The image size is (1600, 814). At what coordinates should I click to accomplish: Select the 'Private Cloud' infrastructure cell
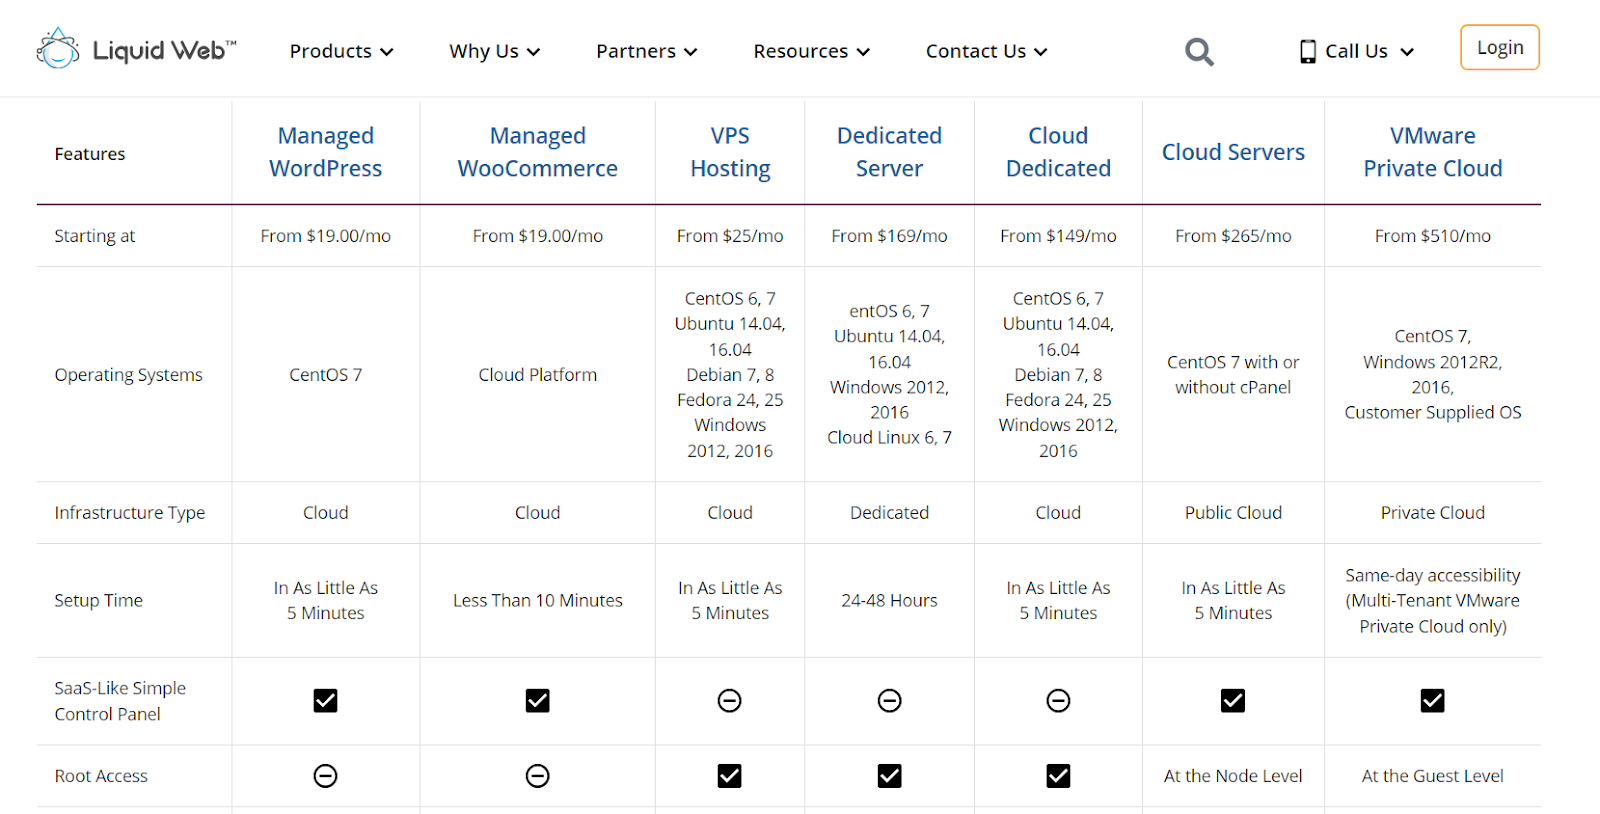(1433, 513)
